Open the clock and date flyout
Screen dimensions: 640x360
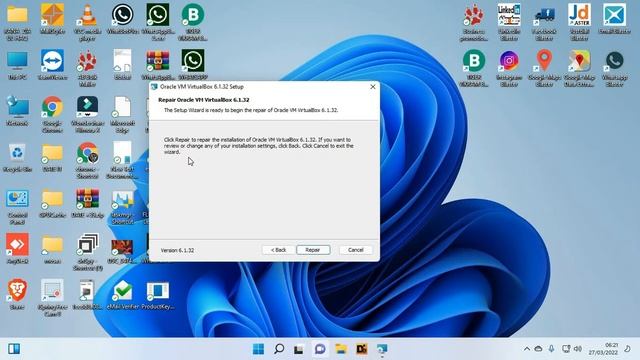click(x=603, y=349)
